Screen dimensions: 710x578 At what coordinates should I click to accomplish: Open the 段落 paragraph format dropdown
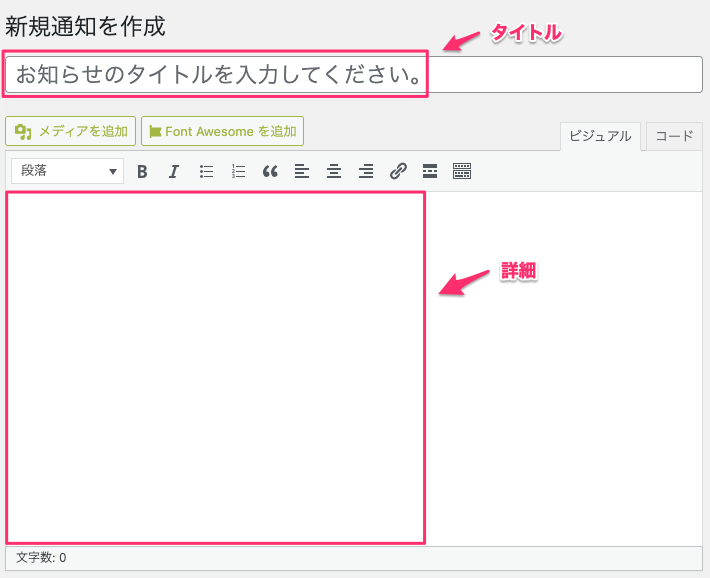click(x=68, y=171)
